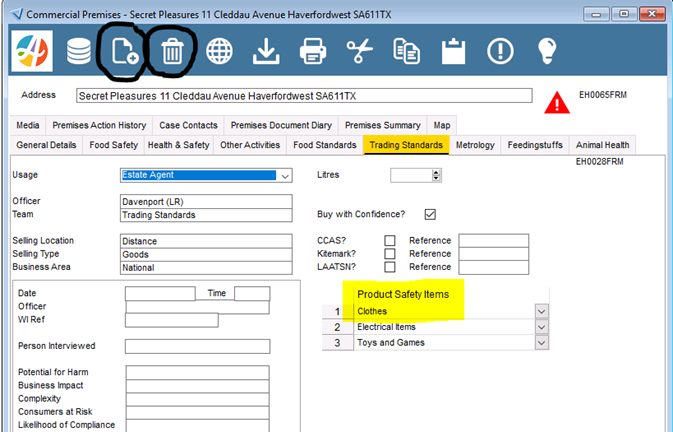Click the Business Impact field
Screen dimensions: 673x432
197,386
